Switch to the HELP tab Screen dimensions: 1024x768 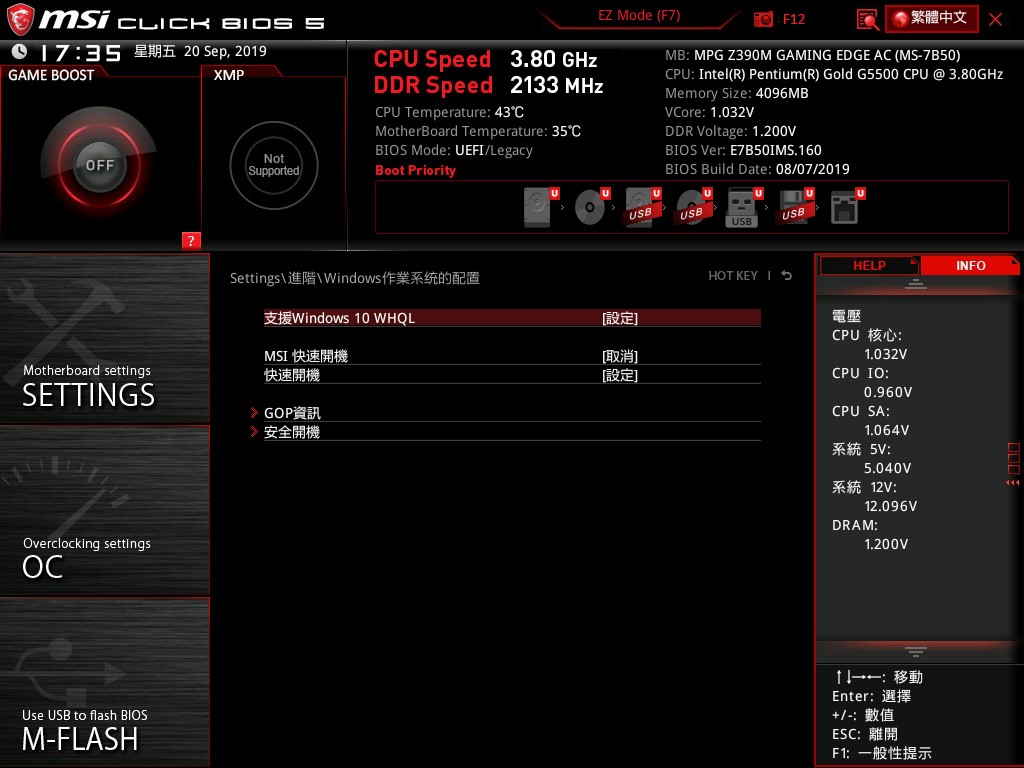coord(869,265)
